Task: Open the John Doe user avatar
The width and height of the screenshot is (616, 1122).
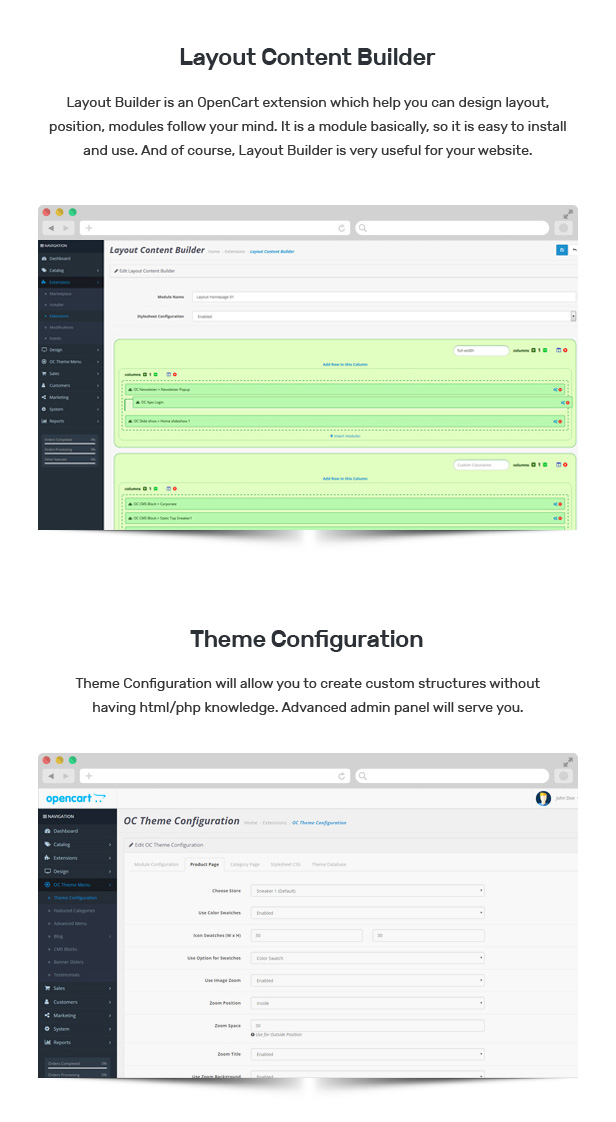Action: click(543, 798)
